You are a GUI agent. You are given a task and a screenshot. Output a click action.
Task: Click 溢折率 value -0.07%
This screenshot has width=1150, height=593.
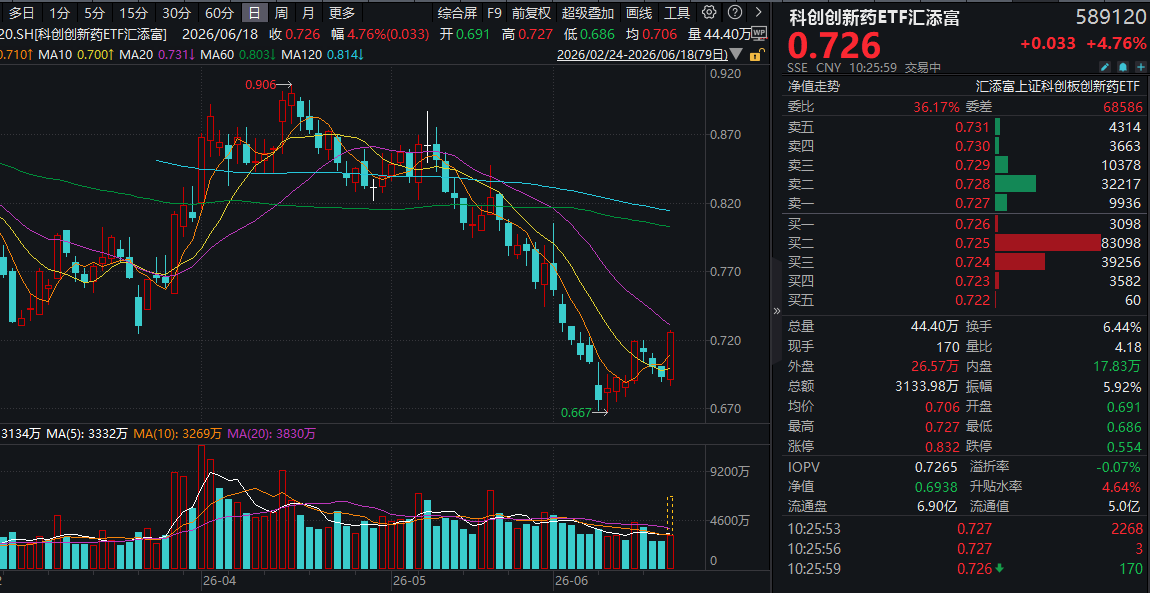pos(1120,466)
